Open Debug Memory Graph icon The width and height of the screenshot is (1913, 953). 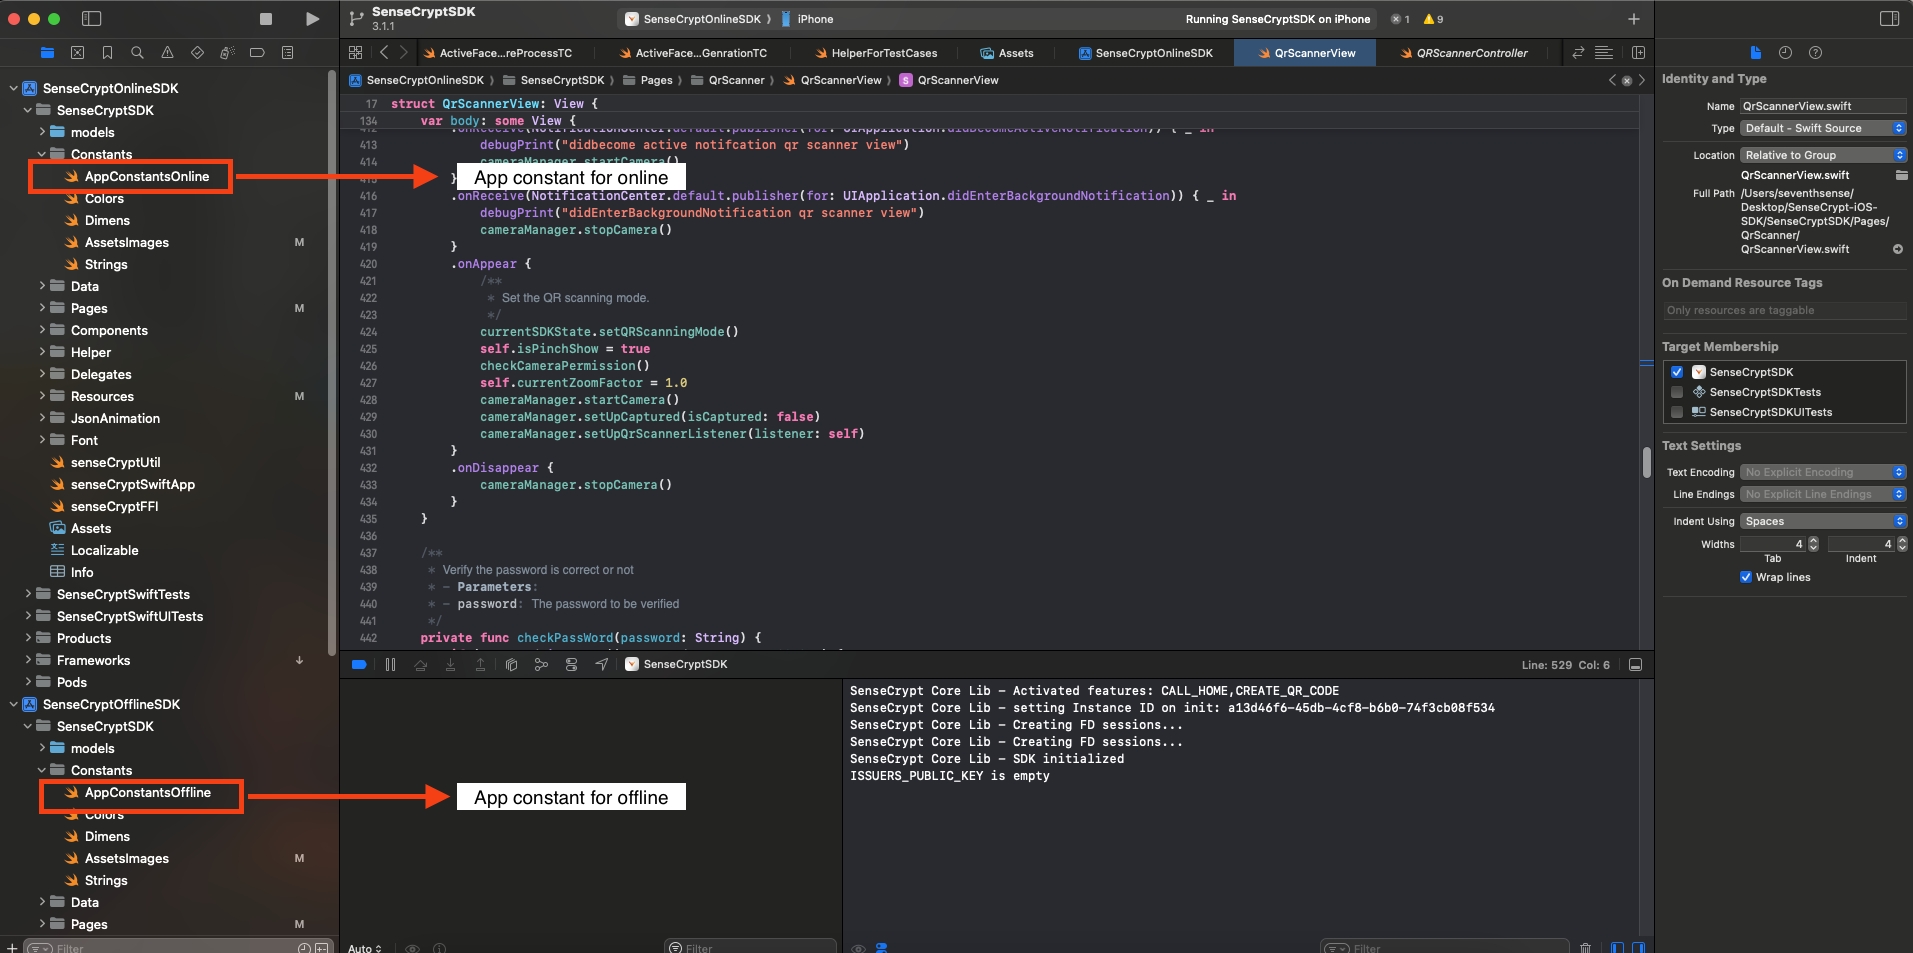541,665
